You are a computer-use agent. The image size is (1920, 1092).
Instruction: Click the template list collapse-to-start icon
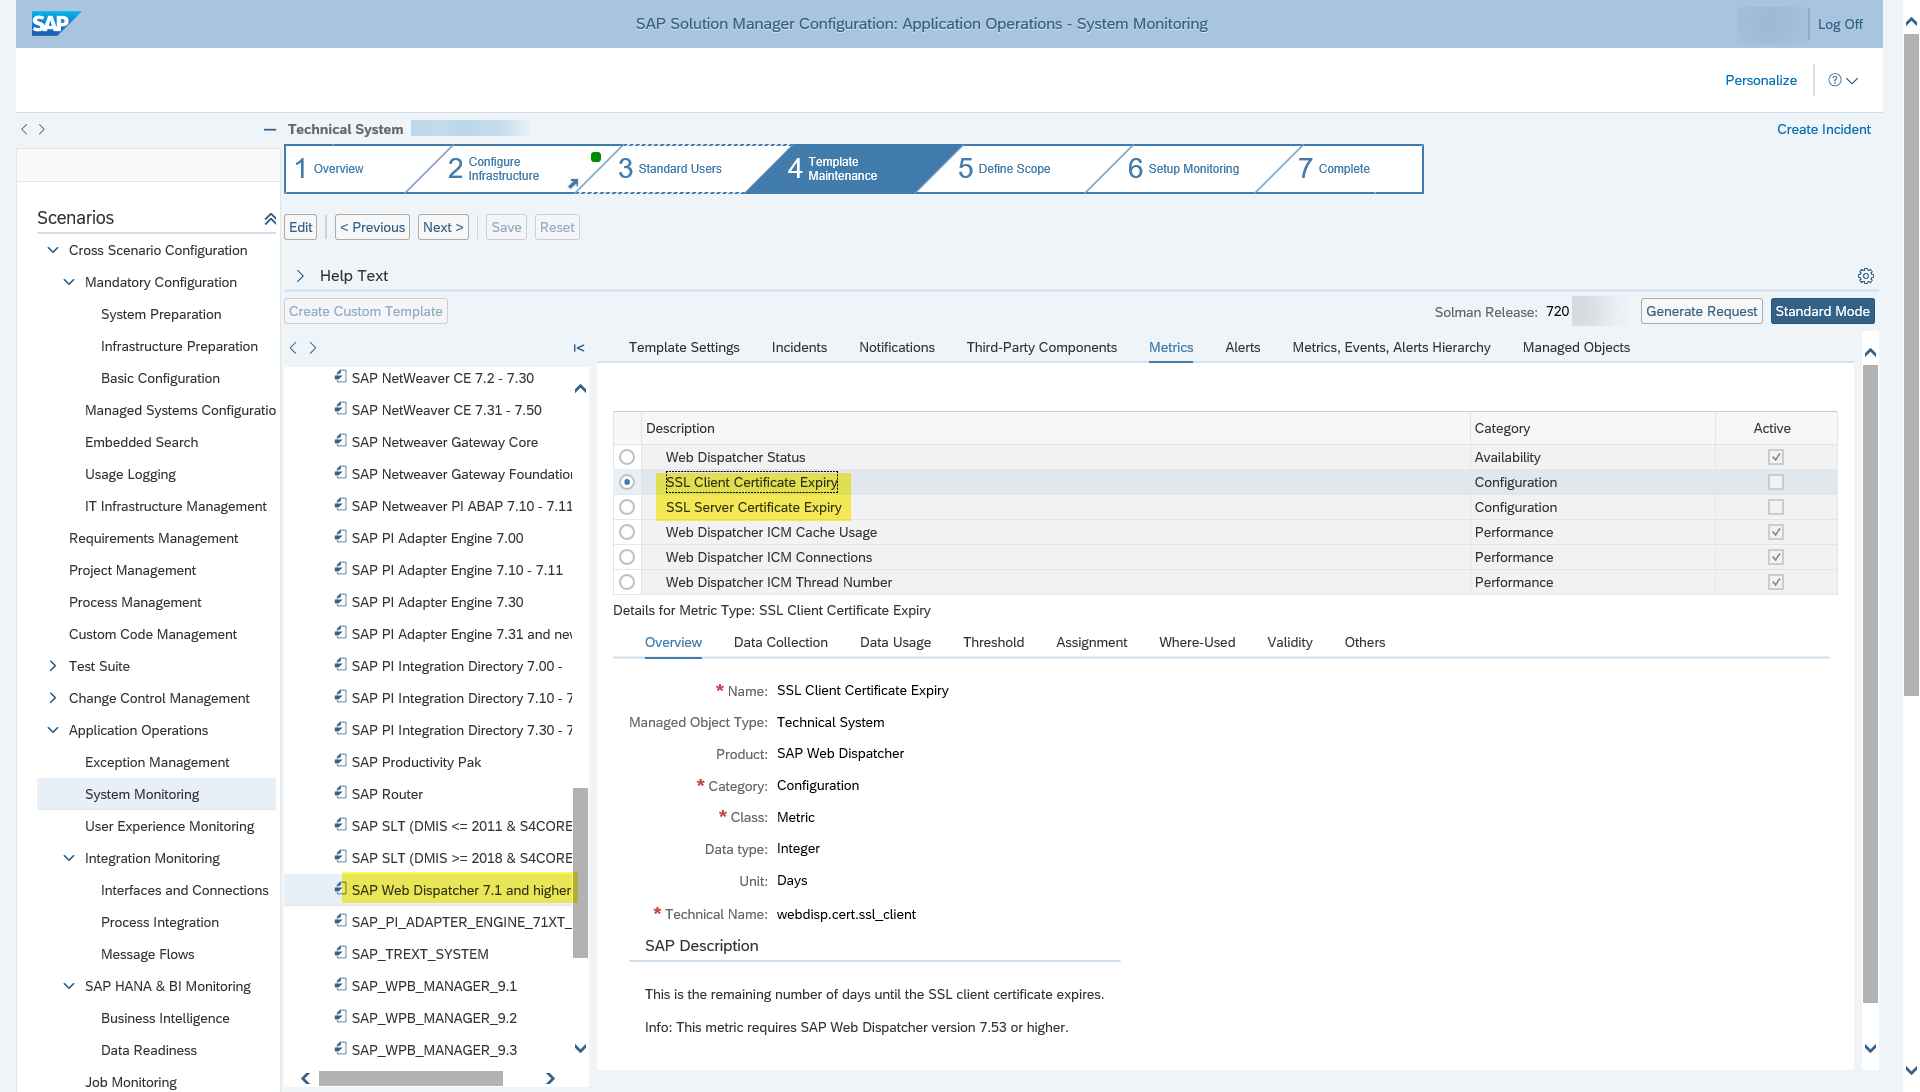578,348
